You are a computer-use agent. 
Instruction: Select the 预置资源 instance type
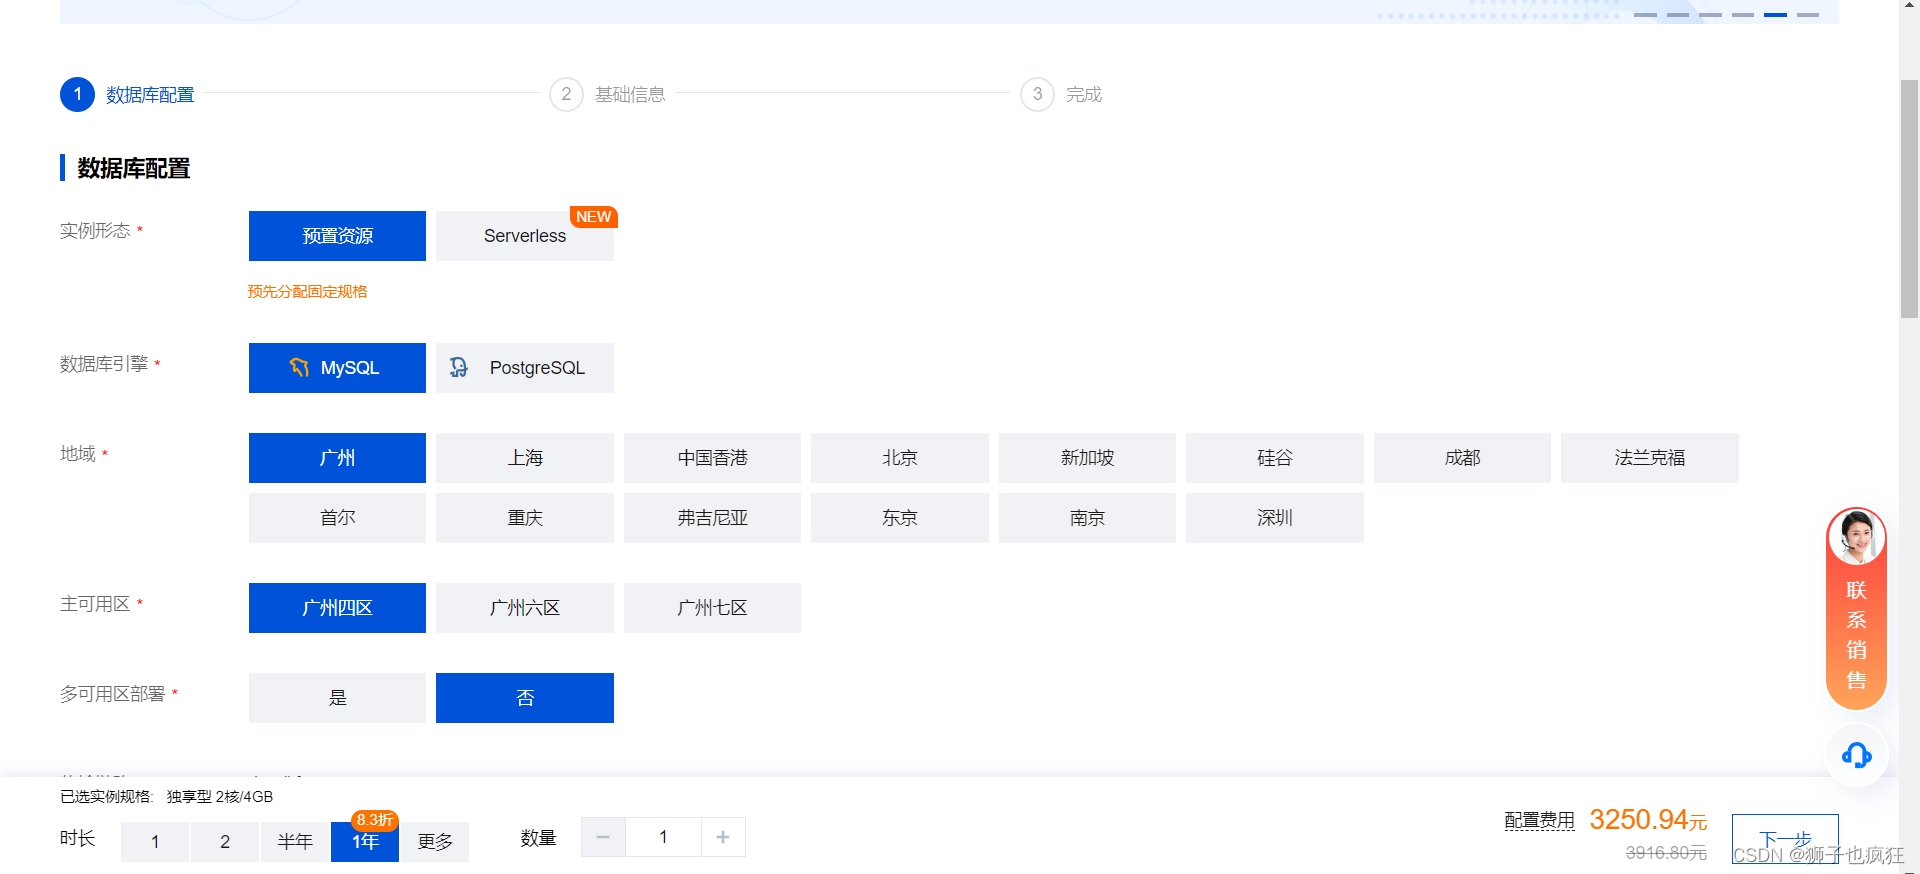click(337, 236)
